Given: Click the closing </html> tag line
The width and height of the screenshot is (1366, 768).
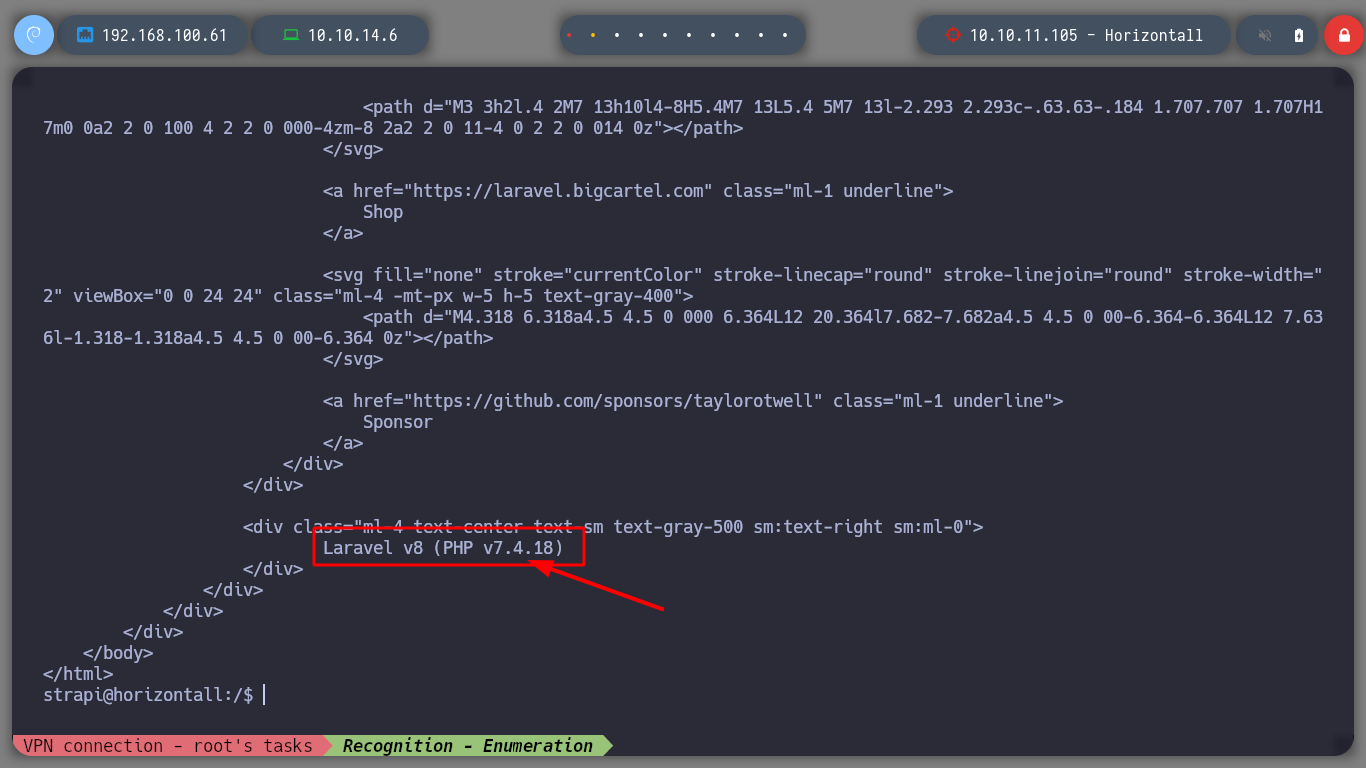Looking at the screenshot, I should coord(78,674).
